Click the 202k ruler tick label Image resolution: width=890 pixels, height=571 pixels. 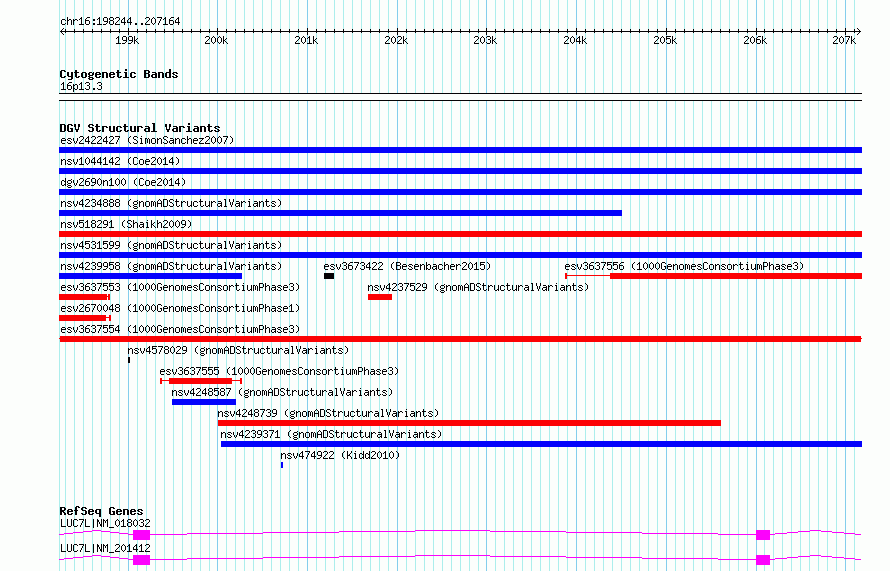pos(396,41)
